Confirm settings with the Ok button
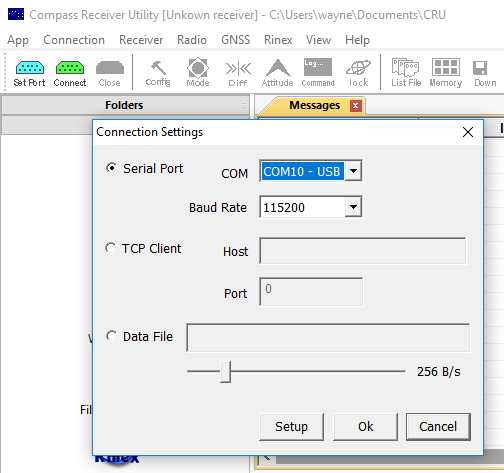Screen dimensions: 504x473 click(365, 427)
